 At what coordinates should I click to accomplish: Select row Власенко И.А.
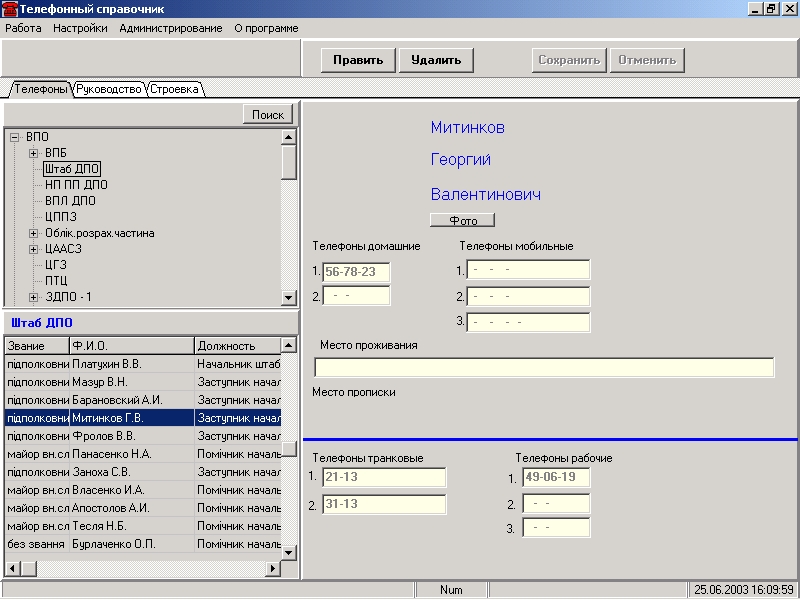point(143,490)
